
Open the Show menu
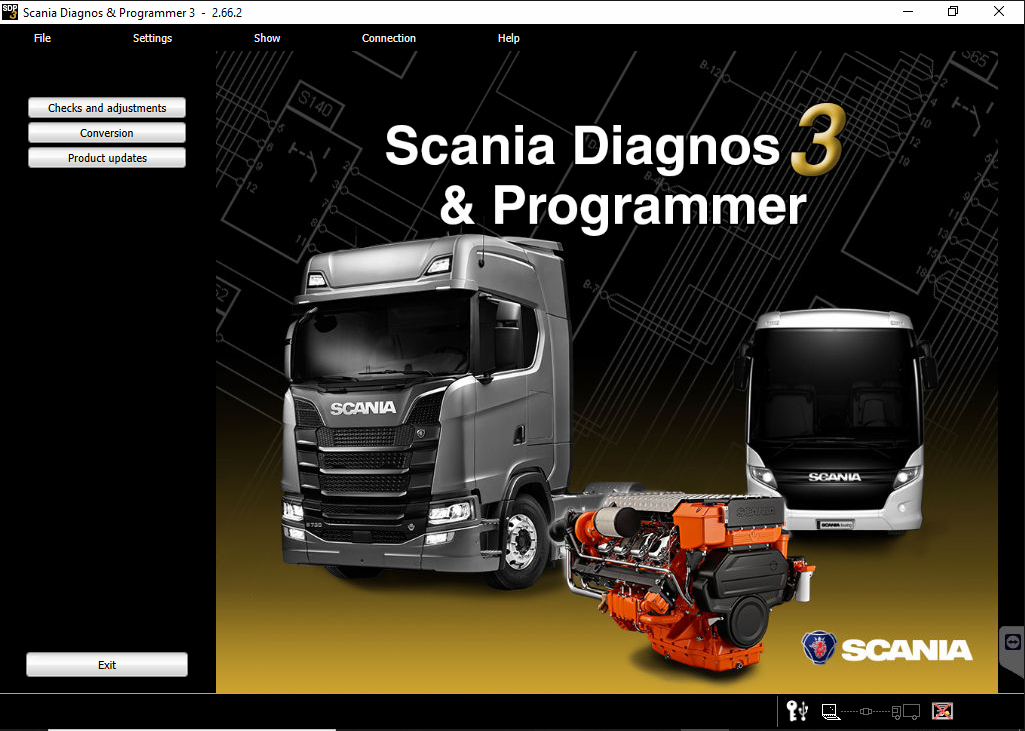tap(267, 38)
